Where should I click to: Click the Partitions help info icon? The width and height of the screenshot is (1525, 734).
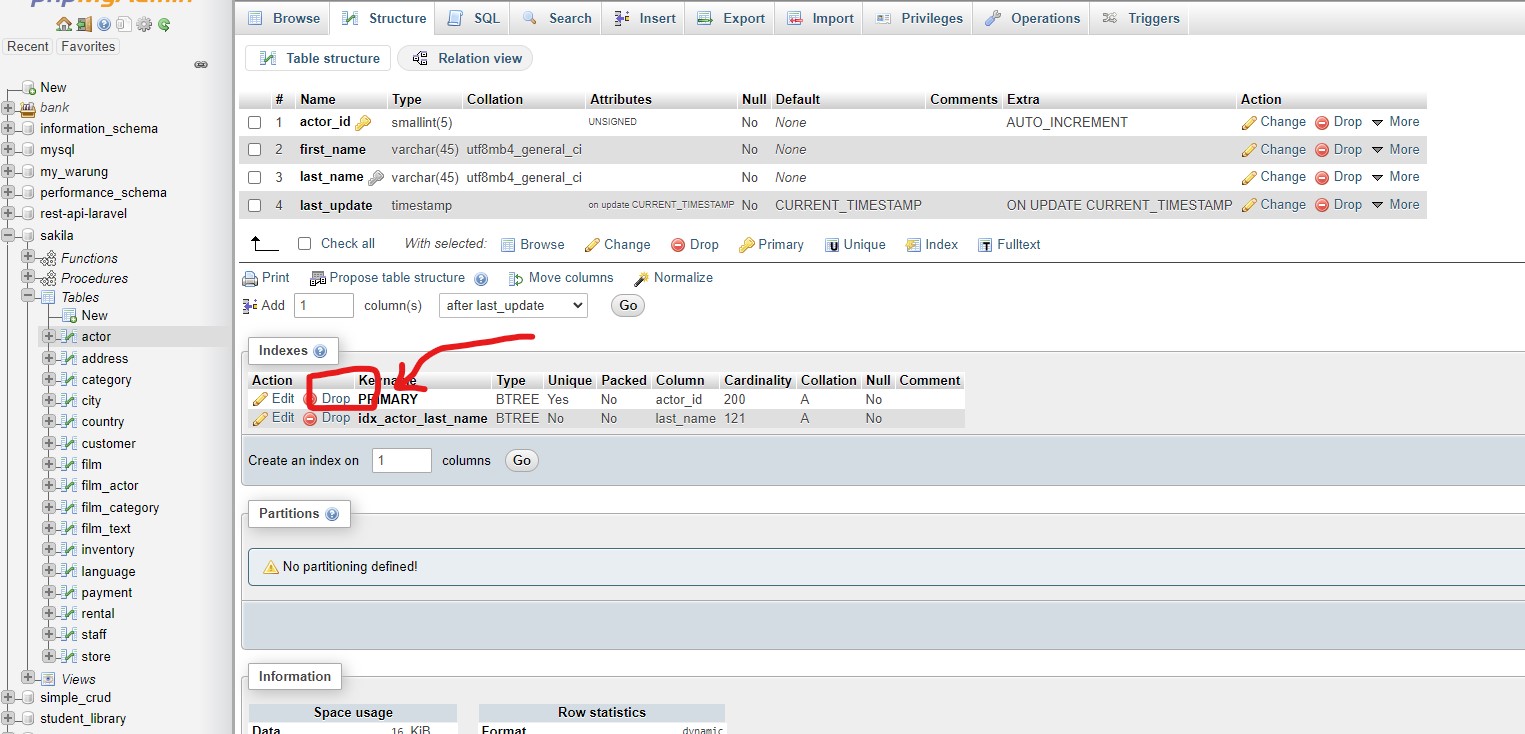332,514
